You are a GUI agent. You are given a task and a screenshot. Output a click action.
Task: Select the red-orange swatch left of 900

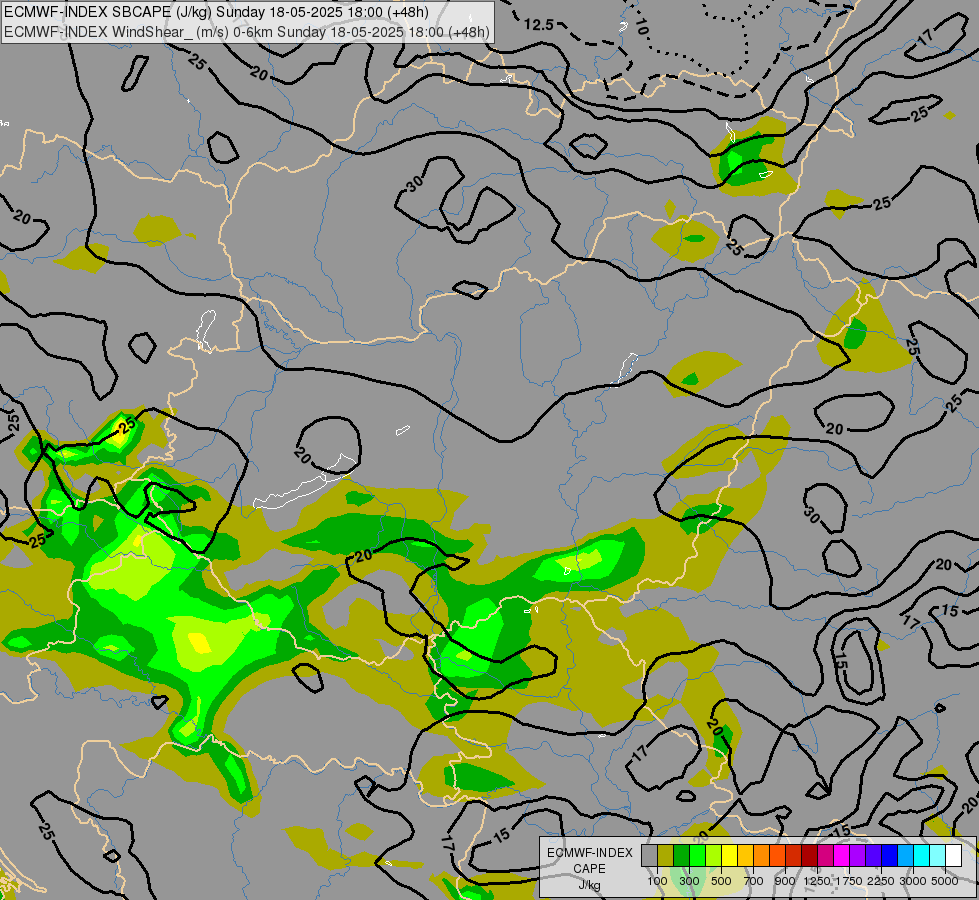777,856
